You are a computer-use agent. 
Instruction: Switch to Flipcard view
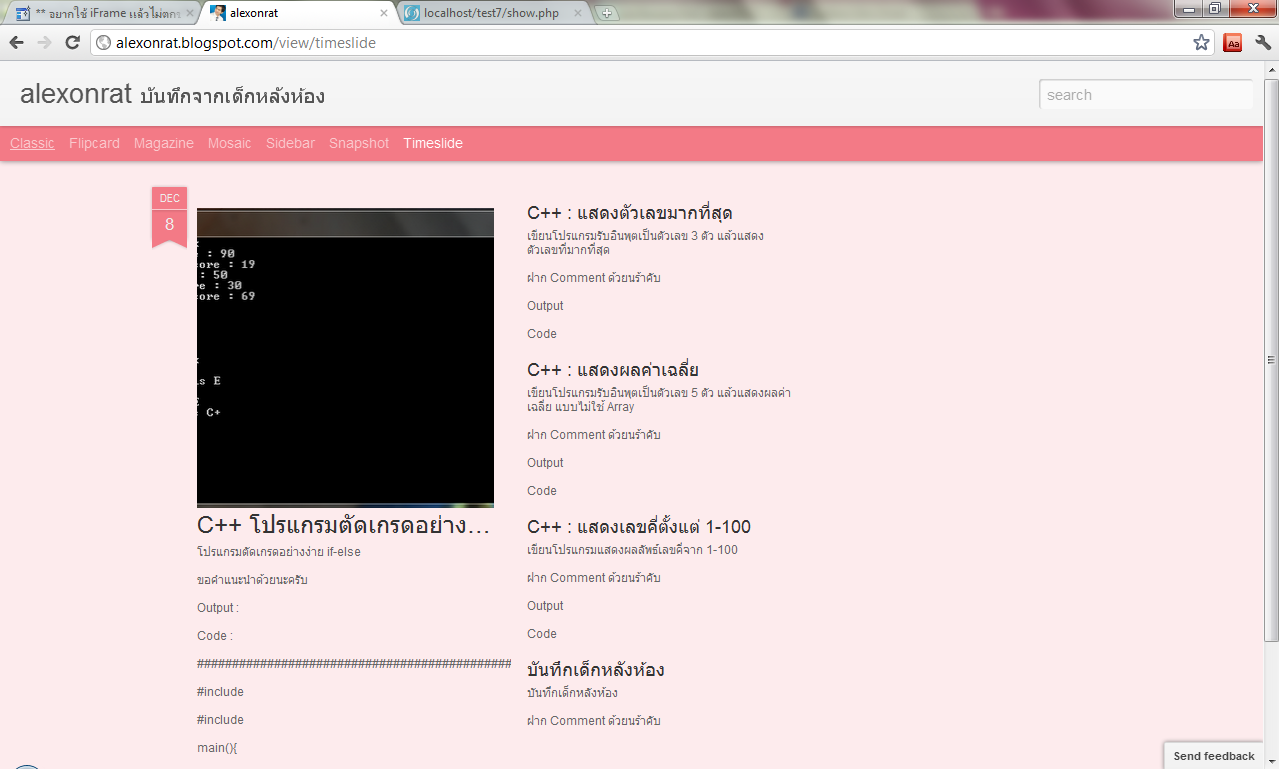[x=94, y=143]
